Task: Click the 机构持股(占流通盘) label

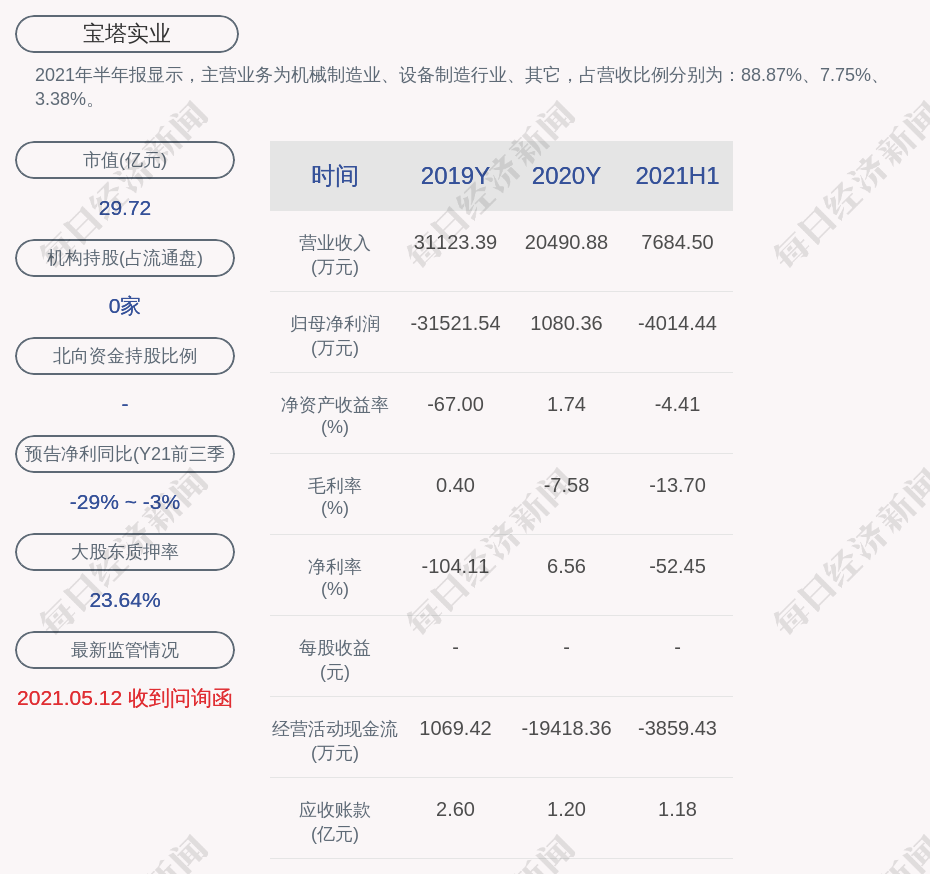Action: pyautogui.click(x=125, y=258)
